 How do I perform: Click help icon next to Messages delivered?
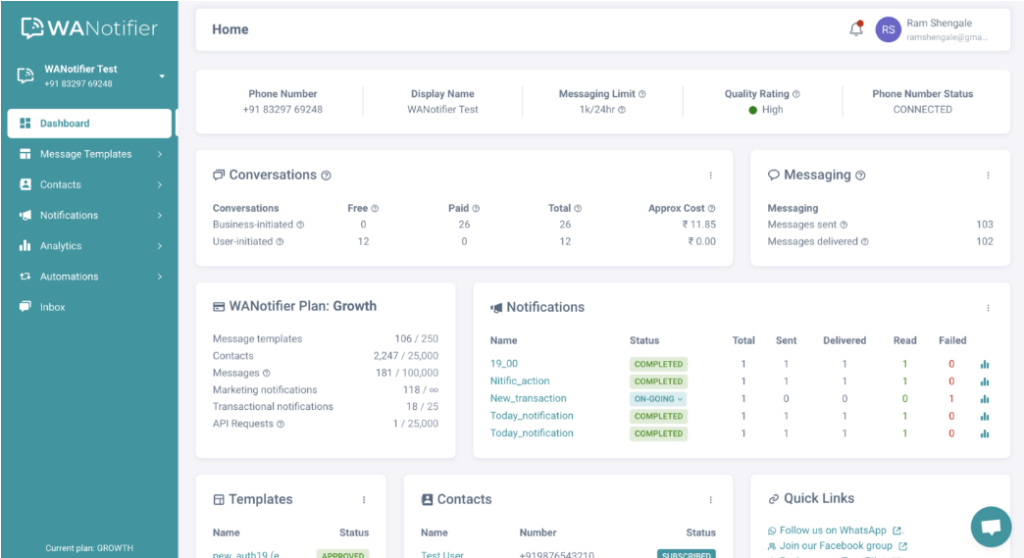click(x=865, y=242)
